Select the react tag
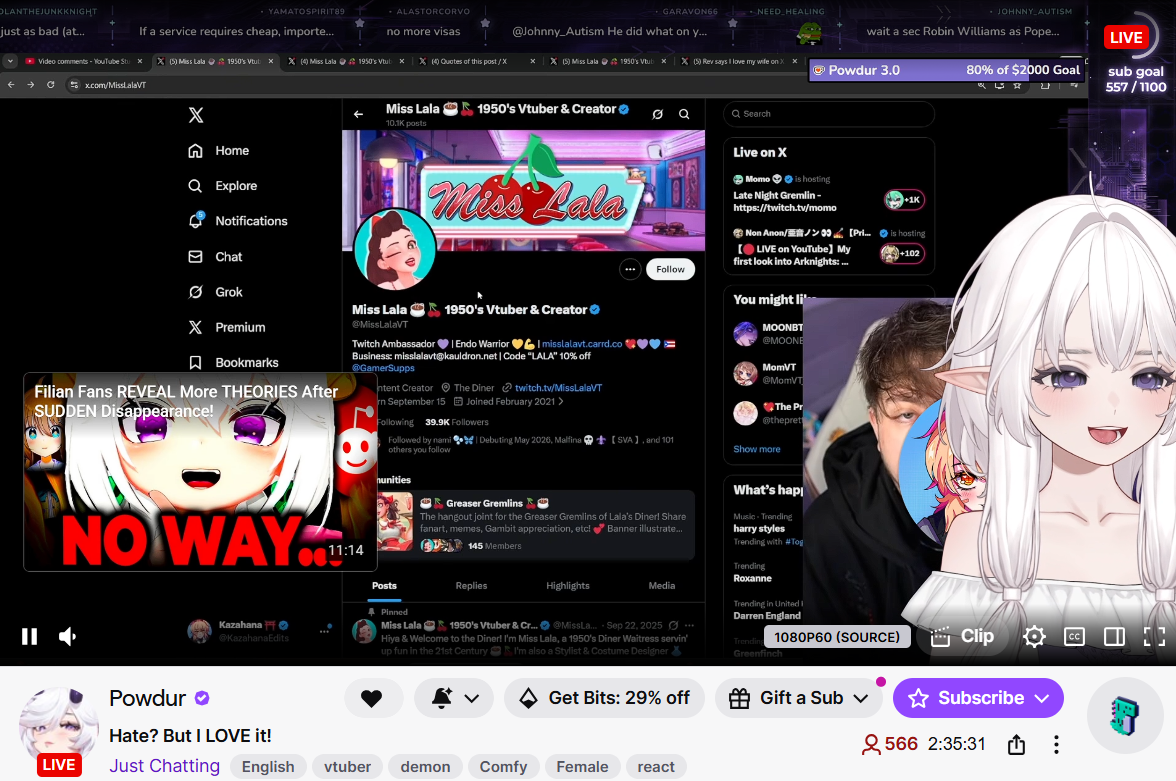Screen dimensions: 1176x781 [x=656, y=767]
